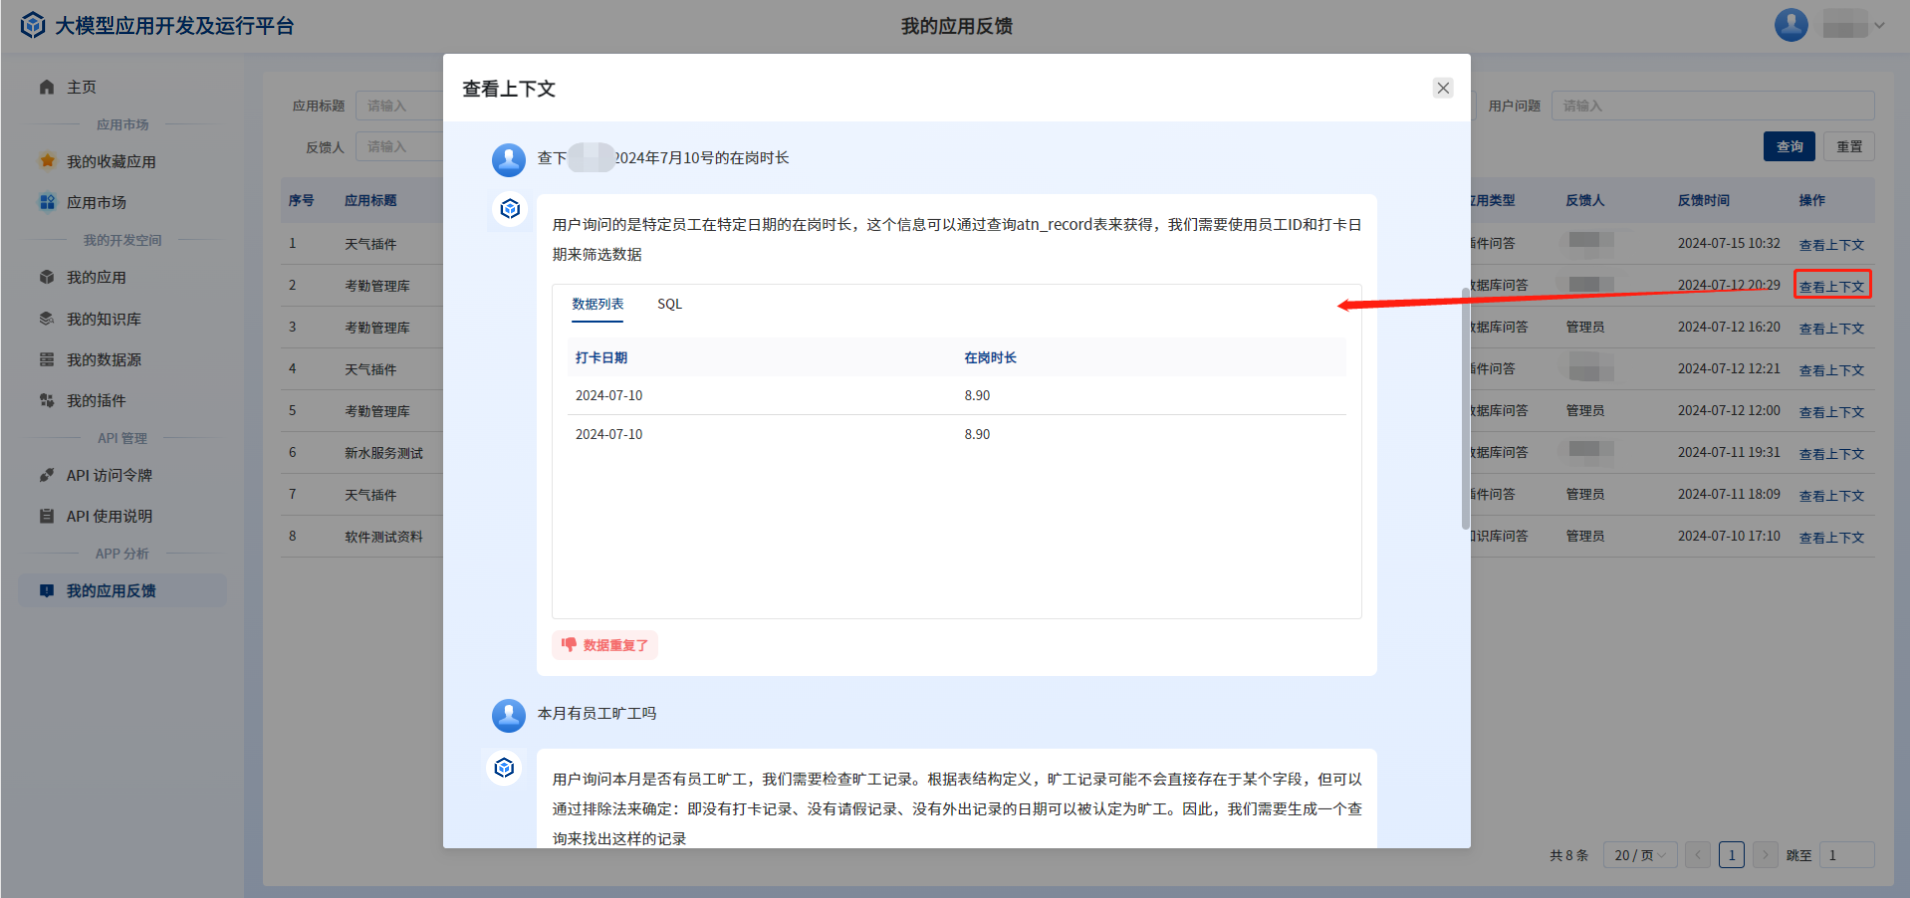Screen dimensions: 1910x898
Task: Click the 数据重复了 thumbs-down feedback tag
Action: click(605, 645)
